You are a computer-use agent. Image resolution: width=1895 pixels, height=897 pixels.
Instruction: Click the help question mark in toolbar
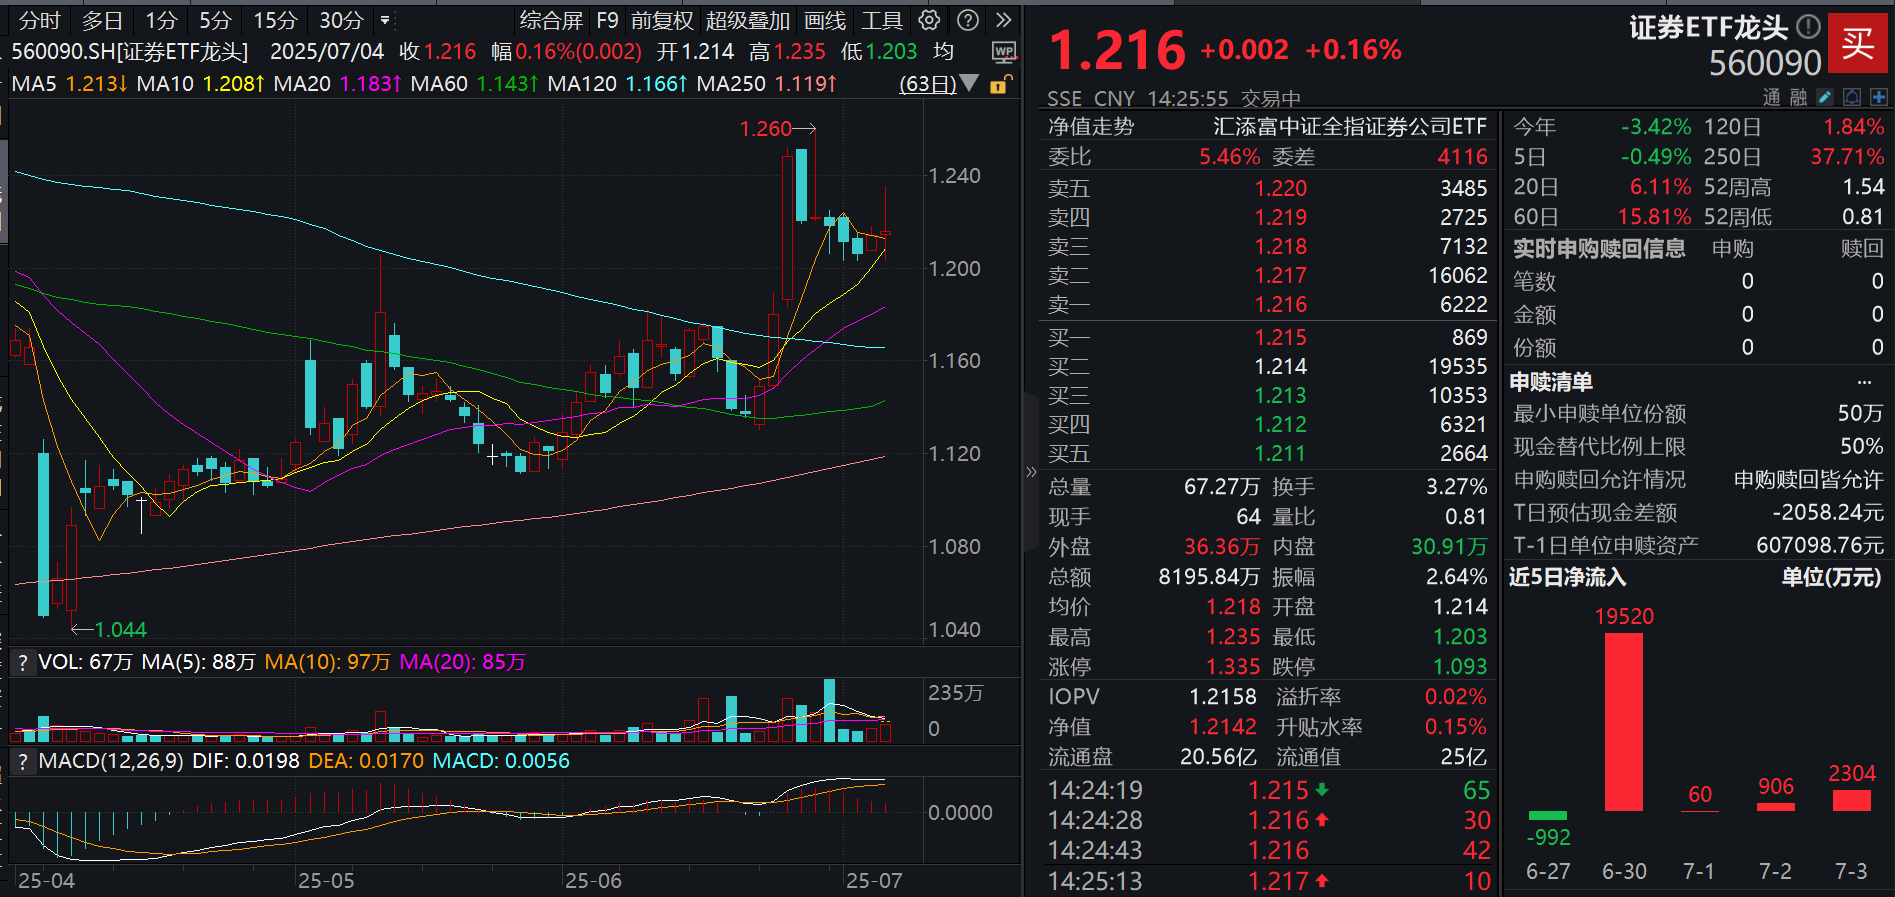(x=967, y=20)
